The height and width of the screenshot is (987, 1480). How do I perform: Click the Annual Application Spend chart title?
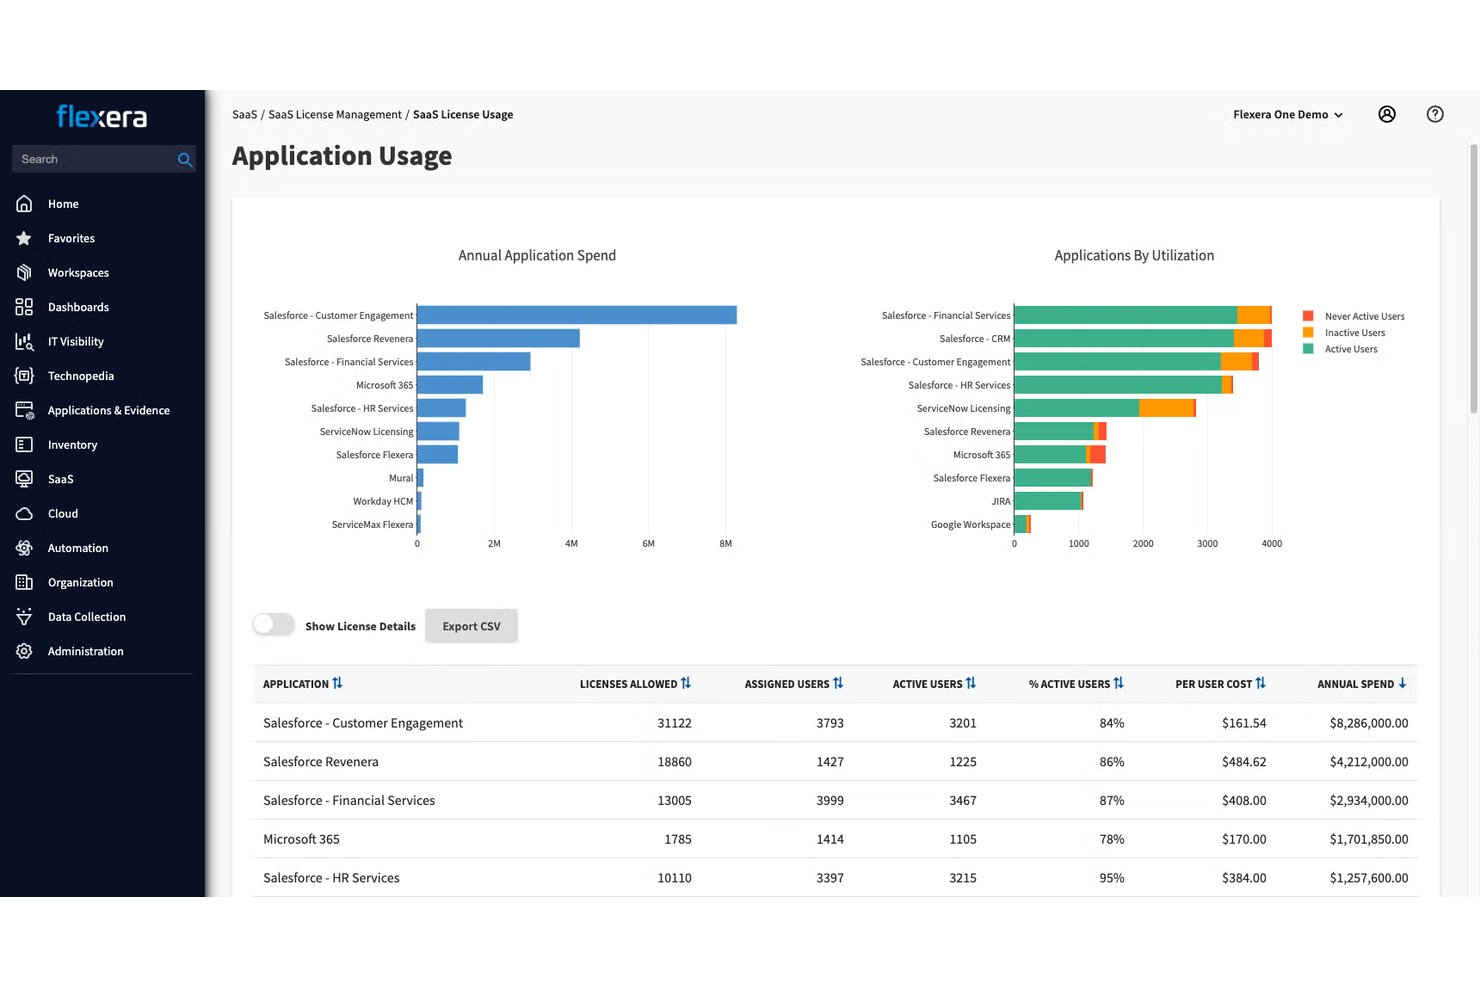pyautogui.click(x=537, y=256)
